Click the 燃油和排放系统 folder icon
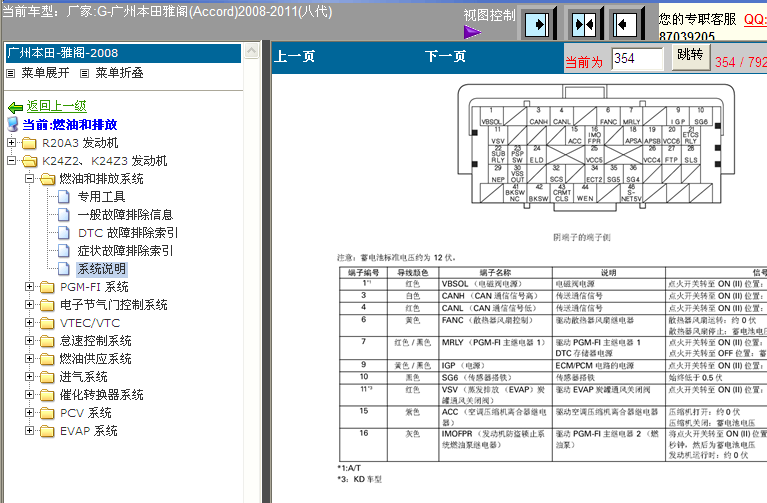This screenshot has height=503, width=767. 47,179
